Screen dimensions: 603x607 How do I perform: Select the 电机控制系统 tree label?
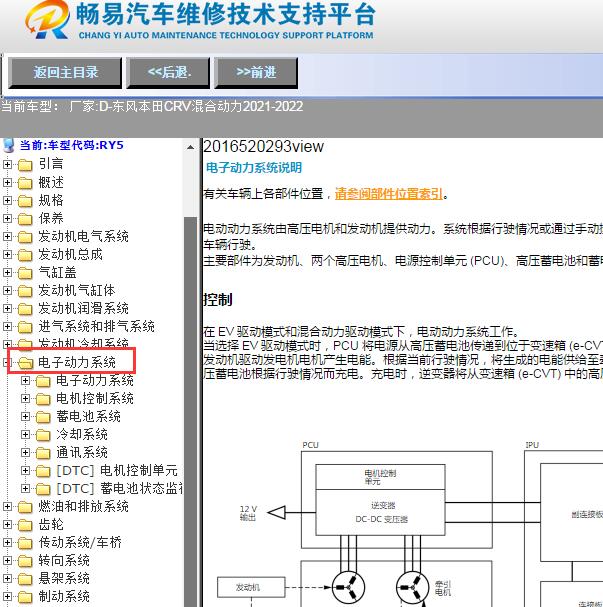(95, 398)
